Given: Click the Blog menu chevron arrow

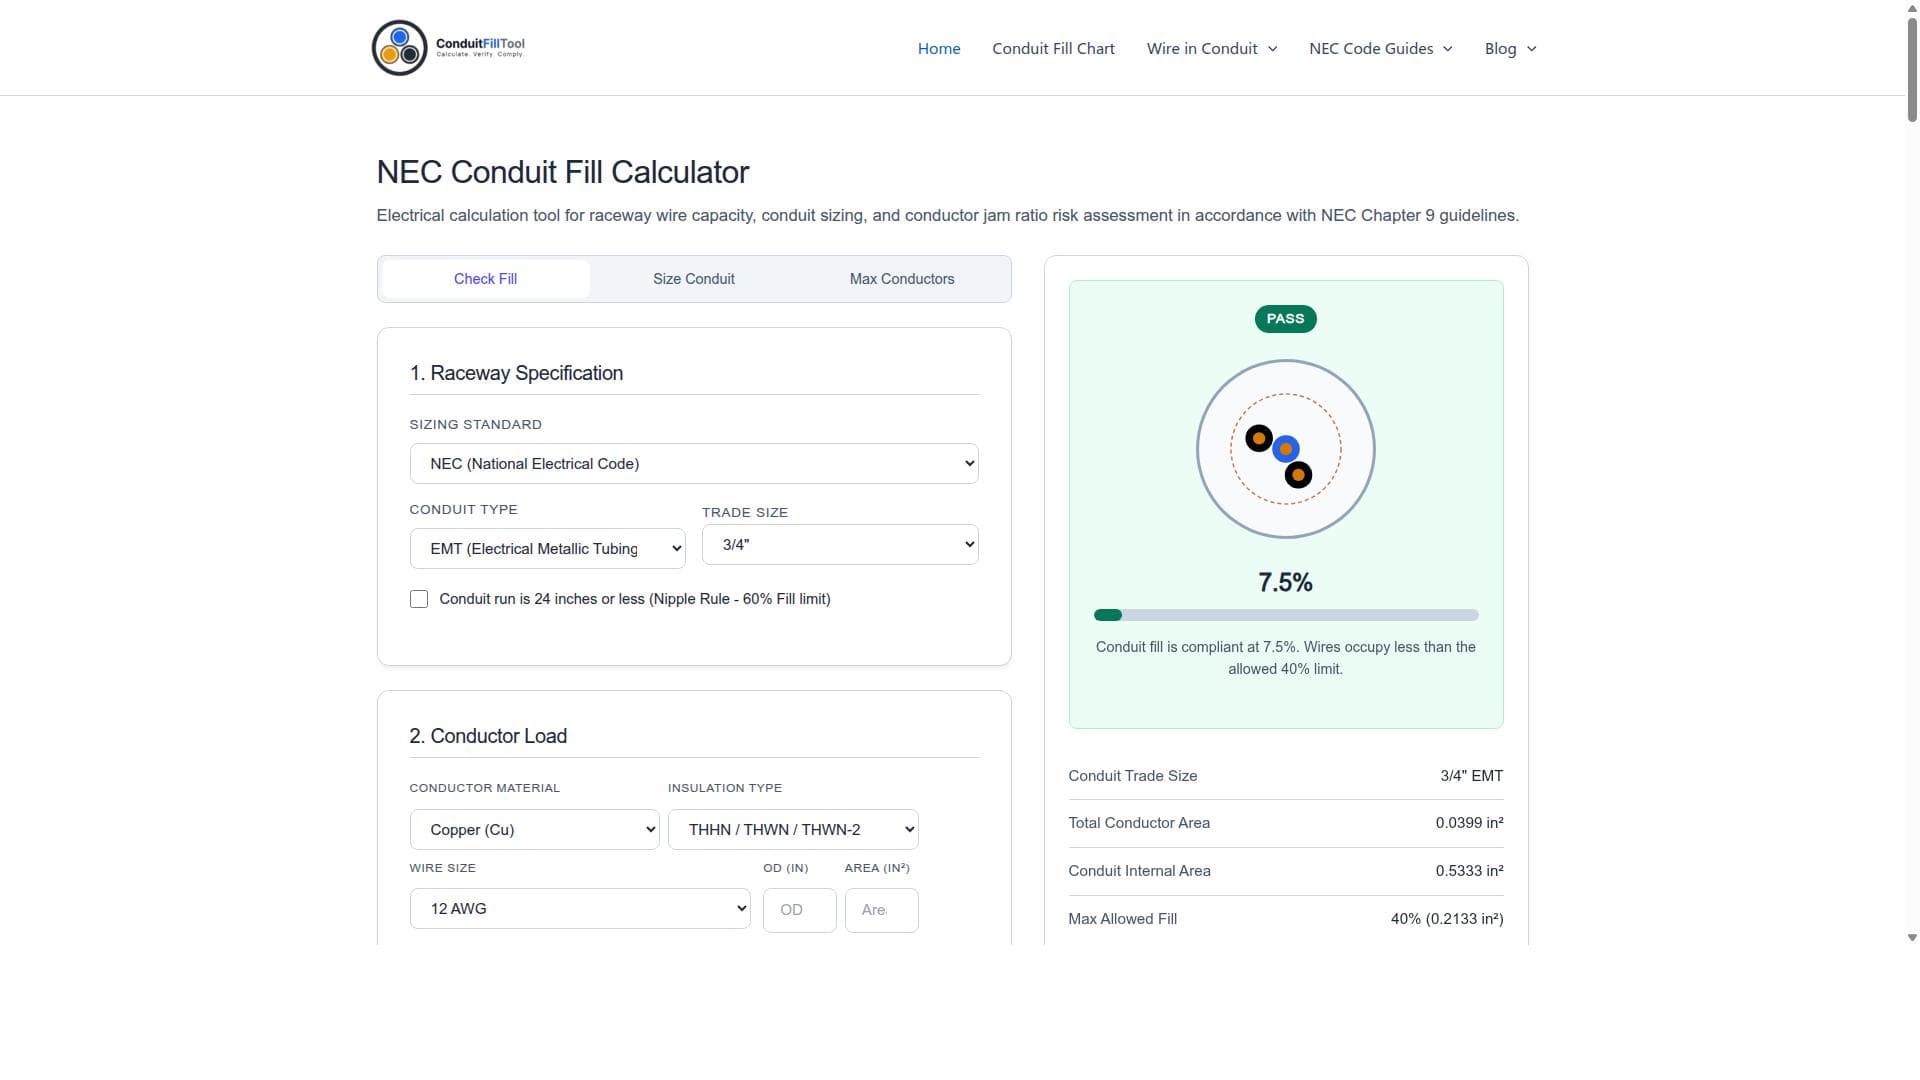Looking at the screenshot, I should (1531, 49).
